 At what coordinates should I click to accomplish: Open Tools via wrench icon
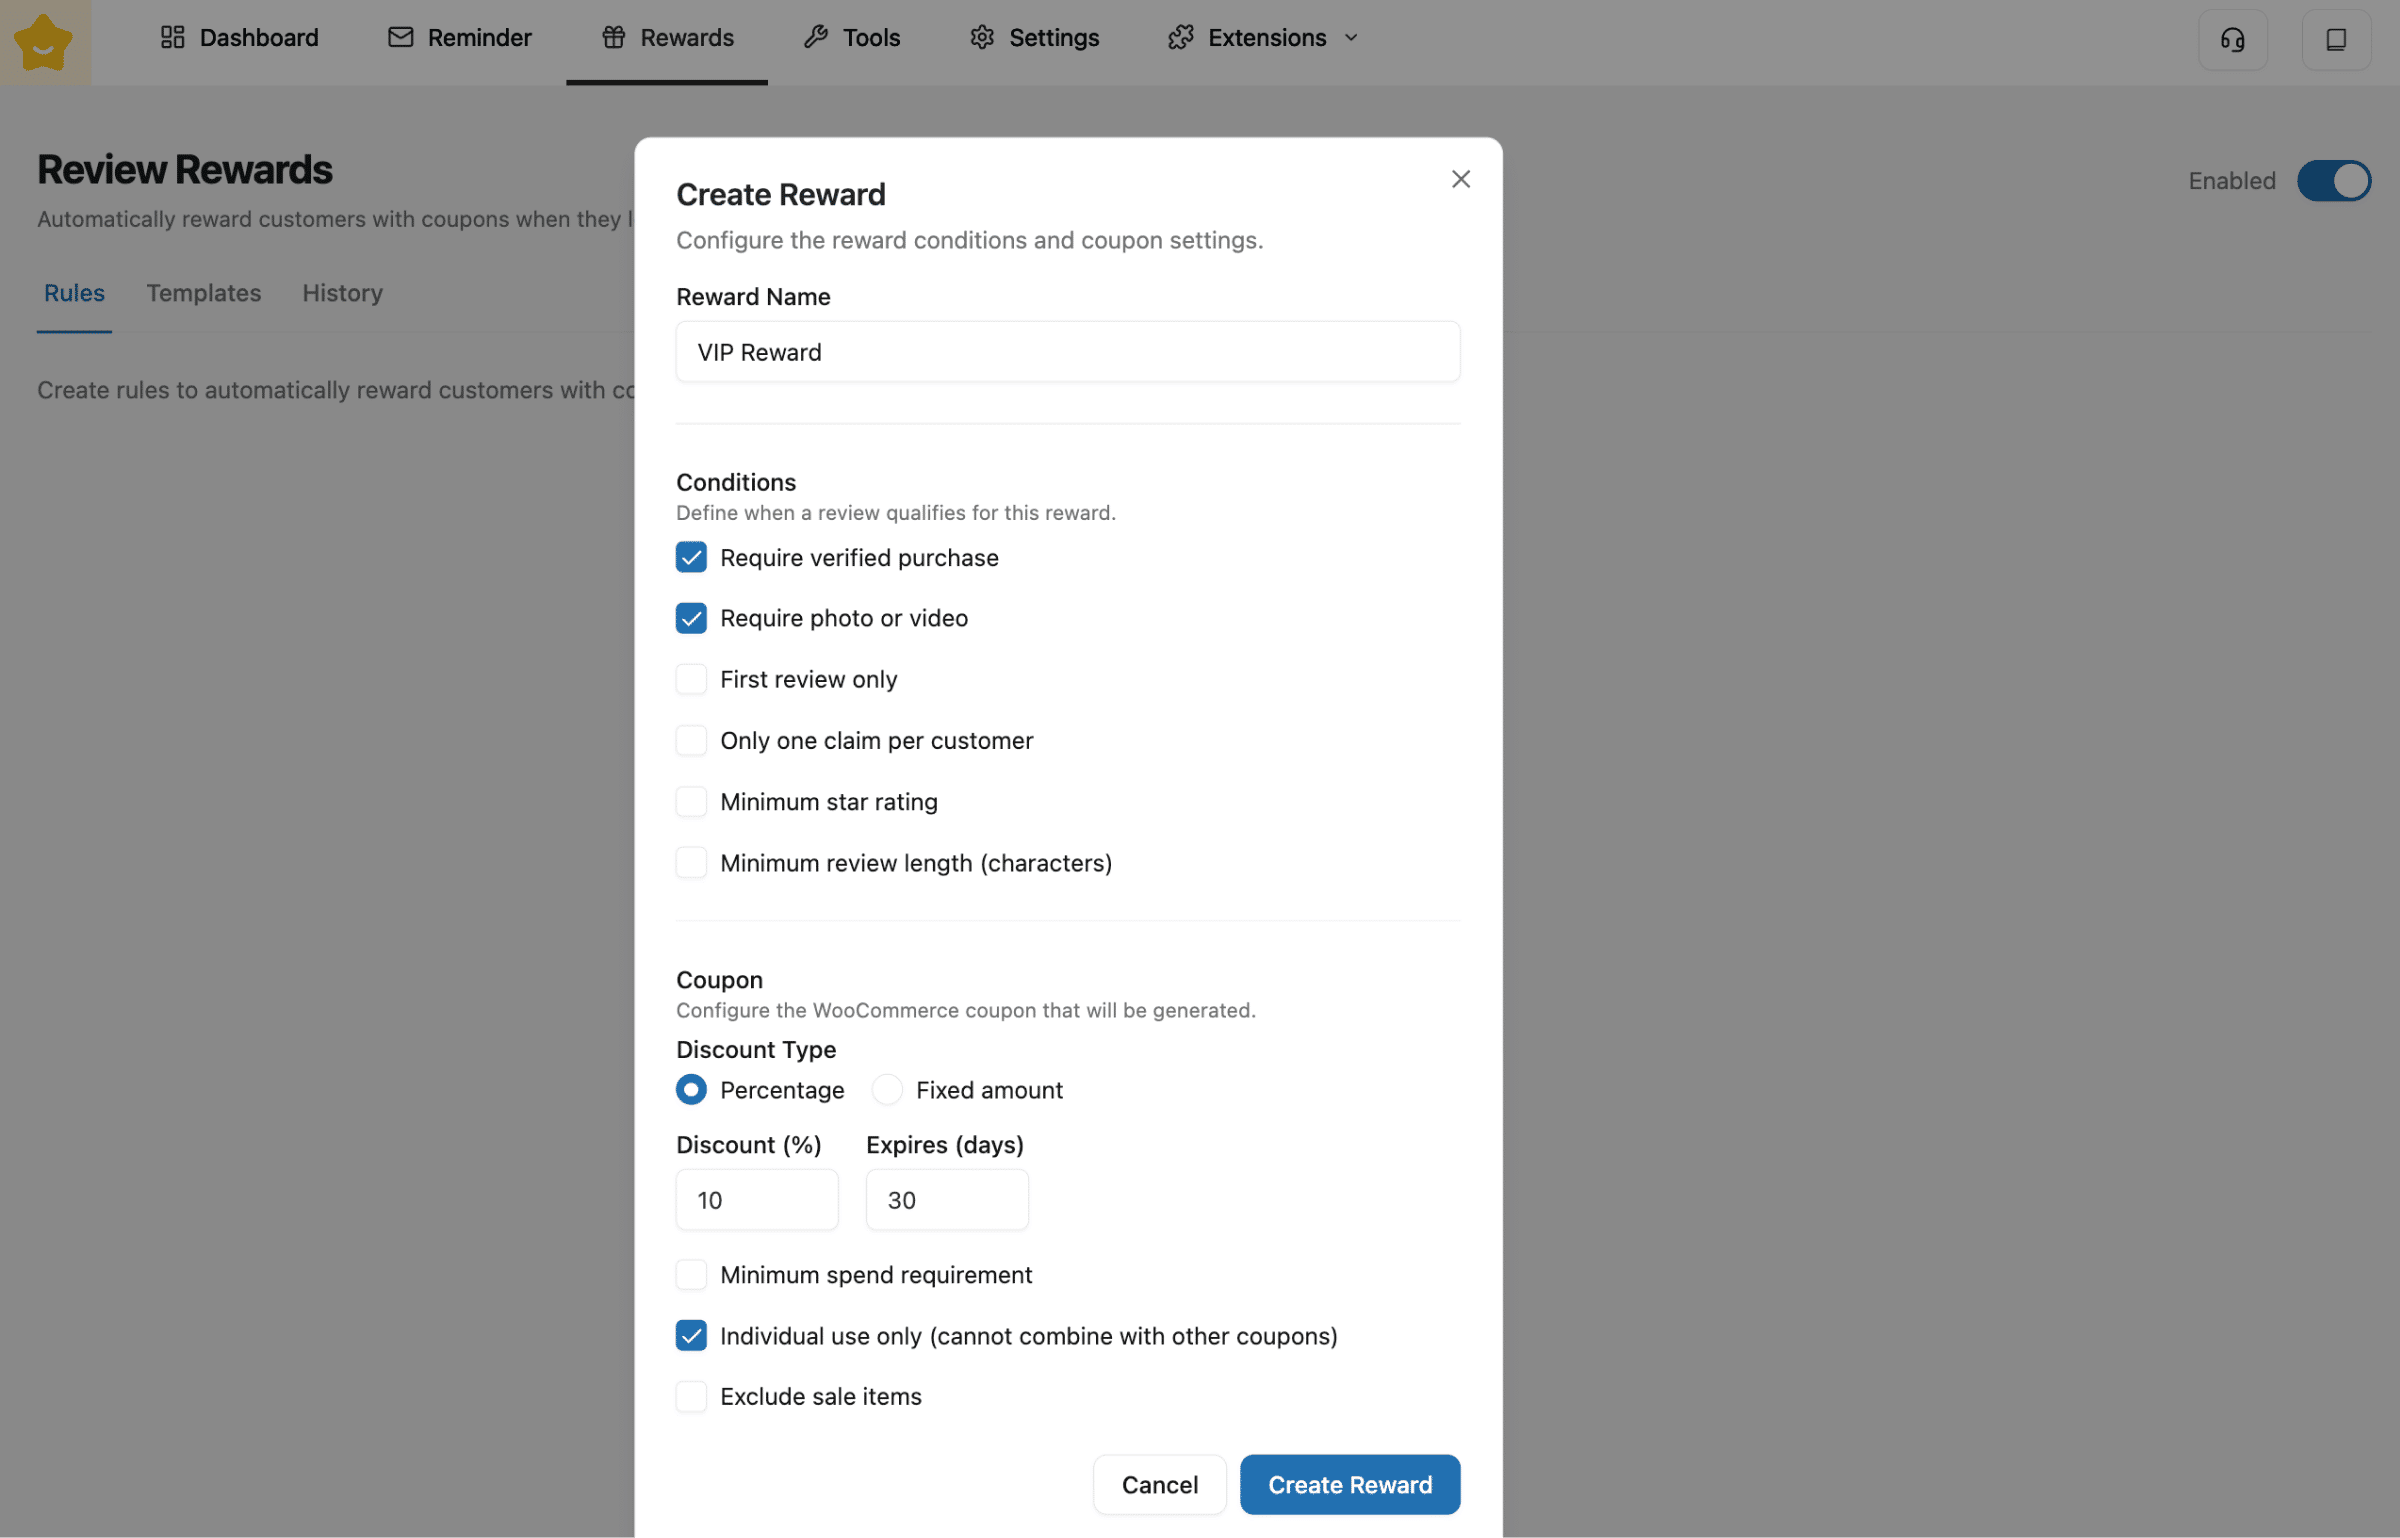816,38
